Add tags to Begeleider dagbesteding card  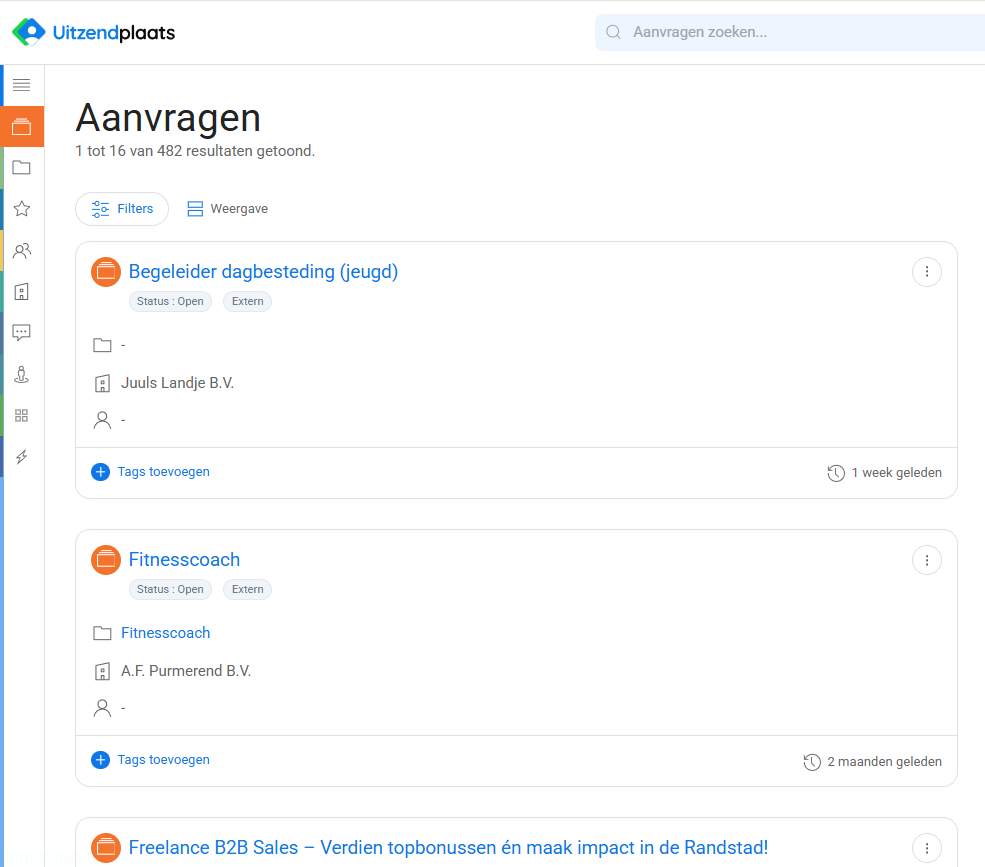(x=151, y=472)
